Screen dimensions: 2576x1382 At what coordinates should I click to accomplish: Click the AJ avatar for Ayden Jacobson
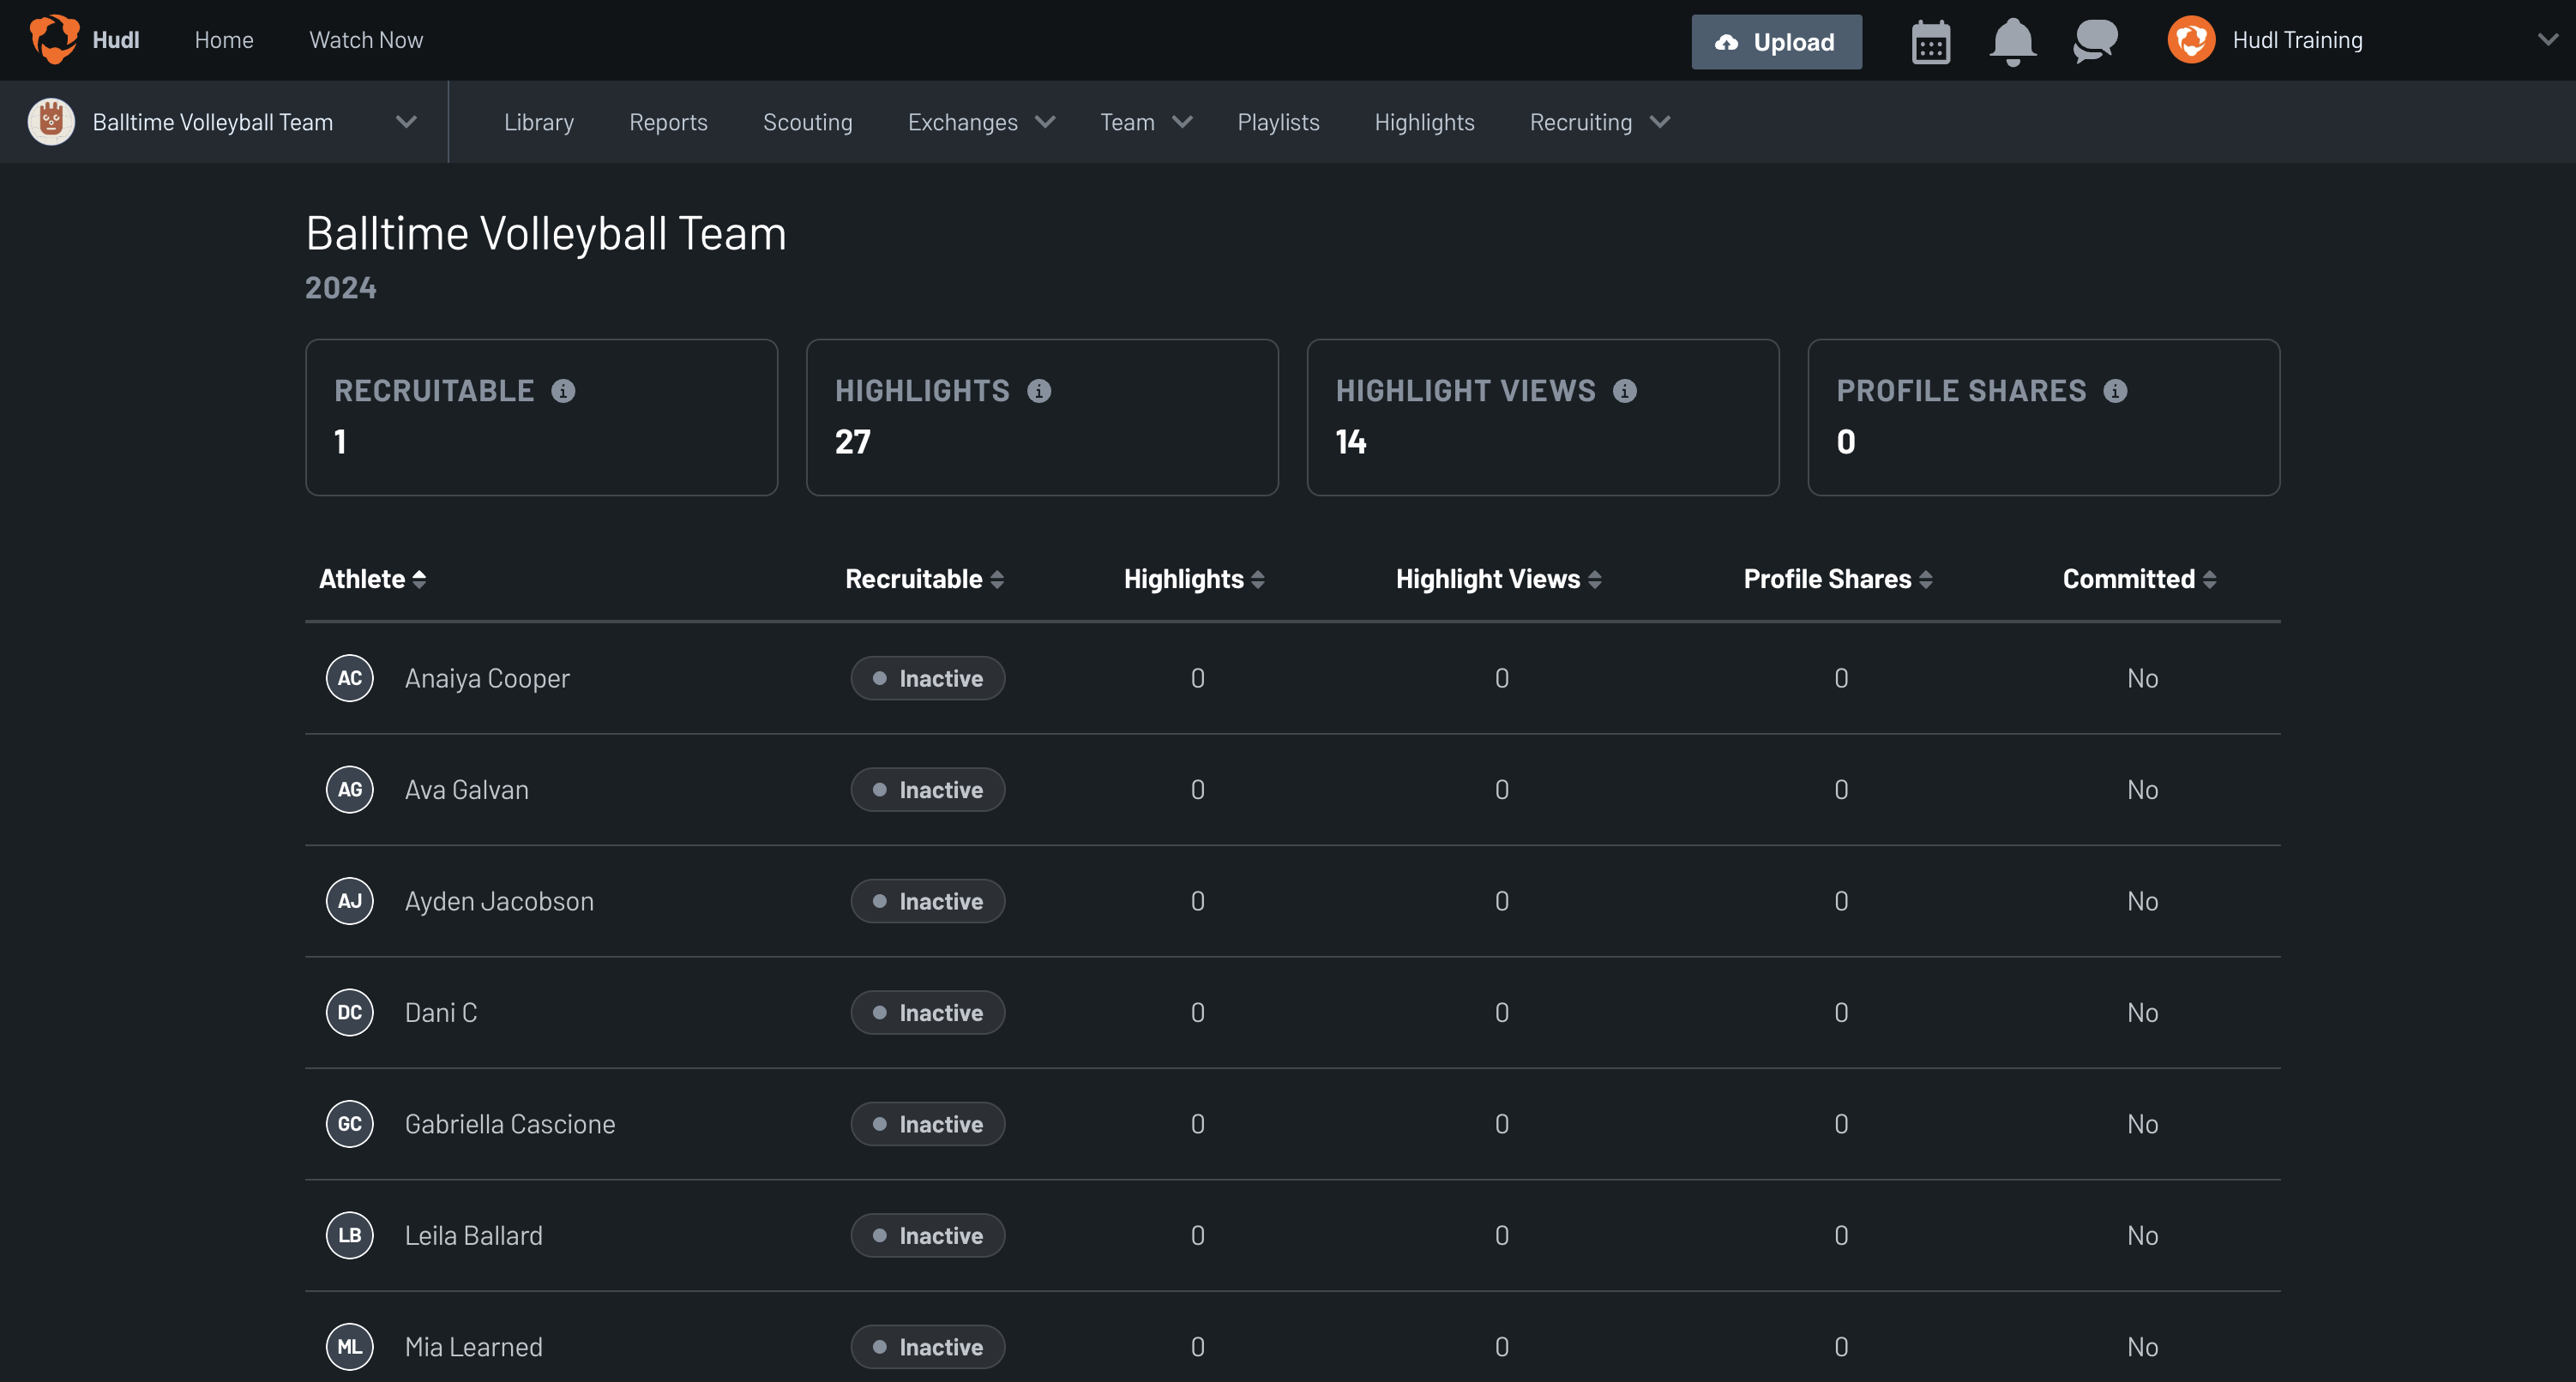[349, 901]
